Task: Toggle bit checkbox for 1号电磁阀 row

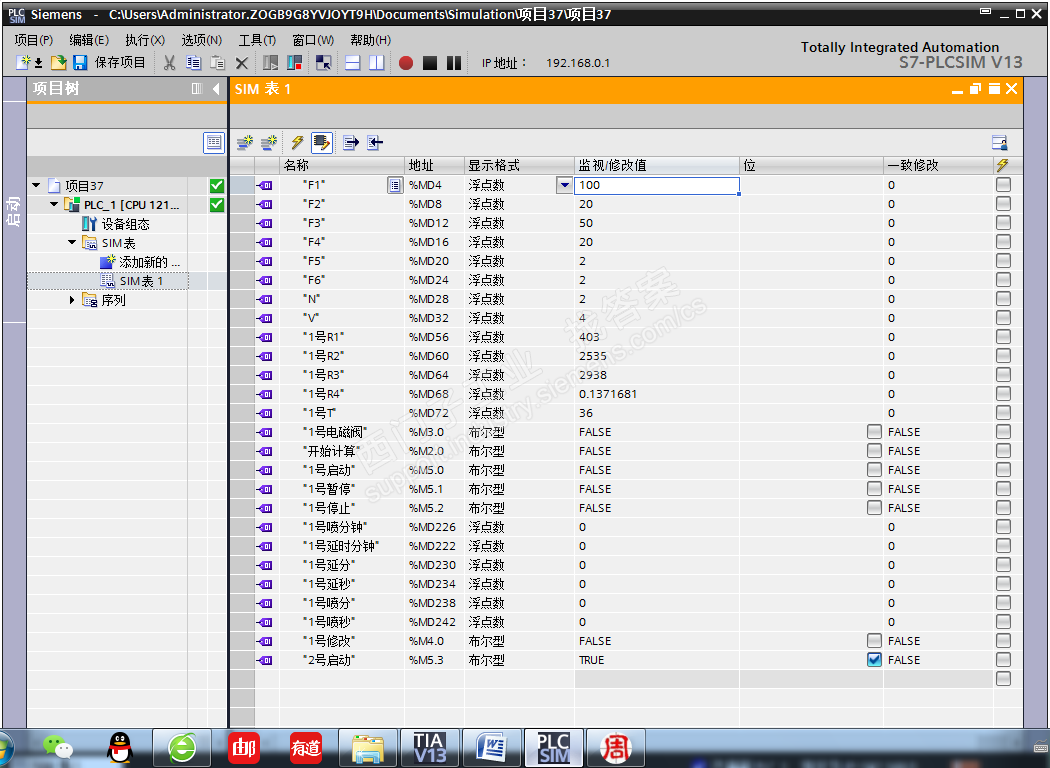Action: coord(874,432)
